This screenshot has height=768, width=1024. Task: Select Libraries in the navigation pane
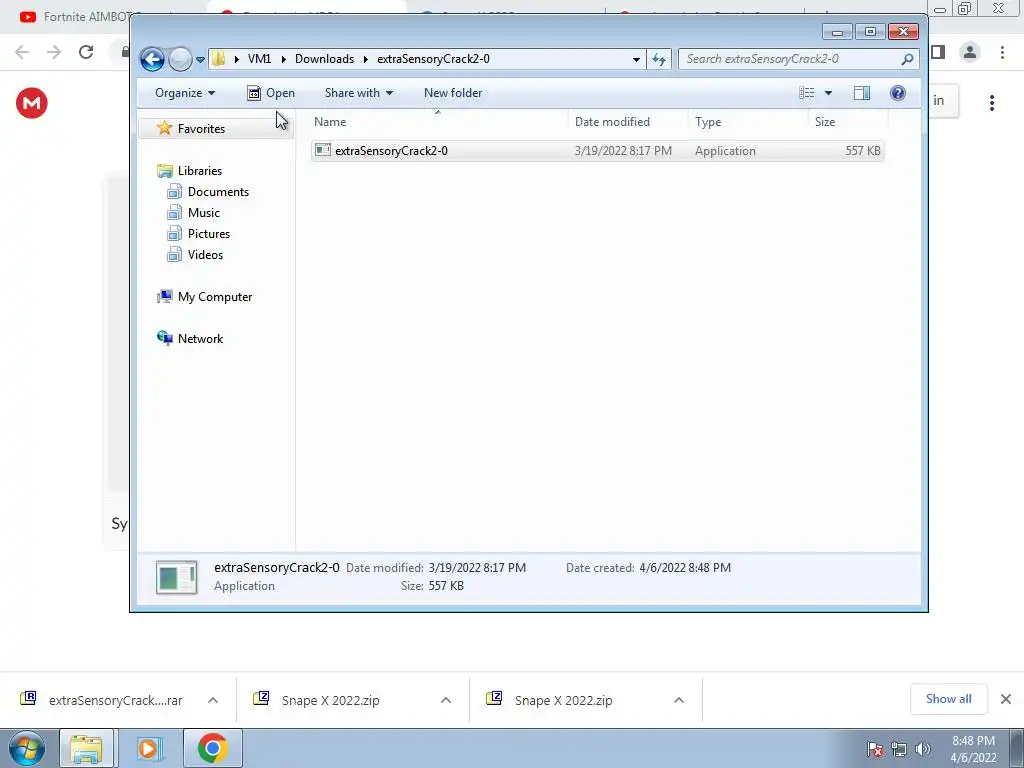point(191,170)
